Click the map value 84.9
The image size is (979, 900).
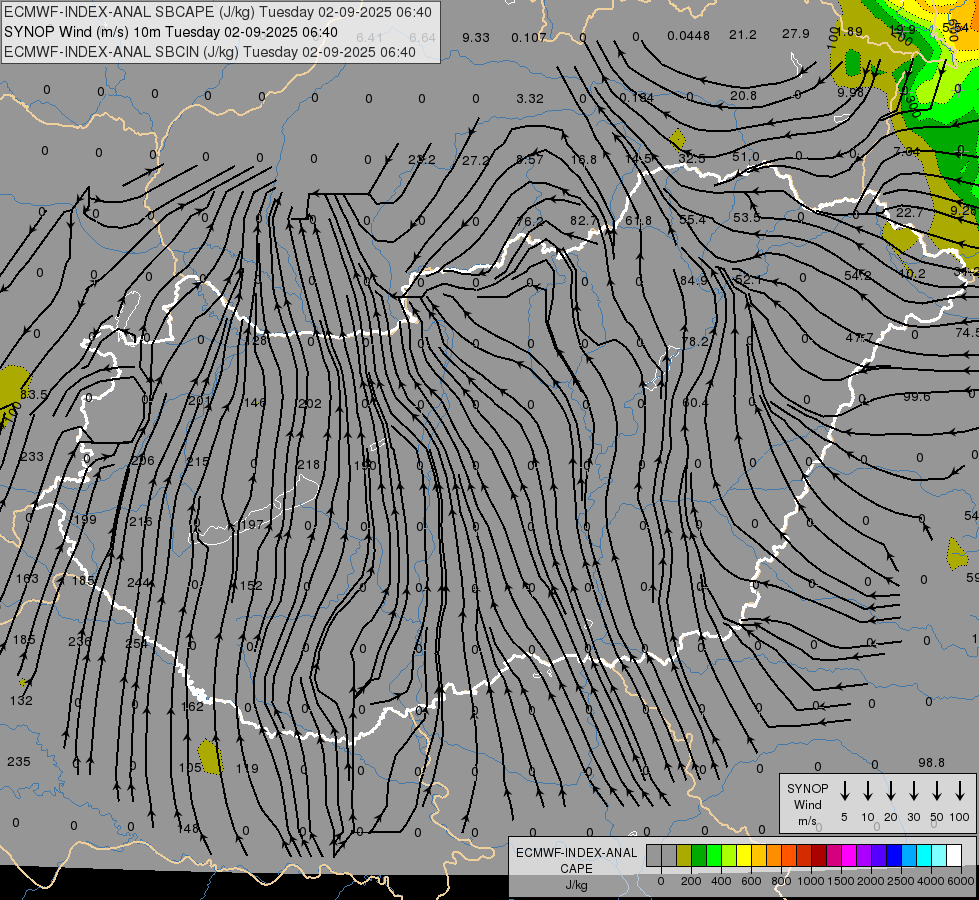click(694, 280)
